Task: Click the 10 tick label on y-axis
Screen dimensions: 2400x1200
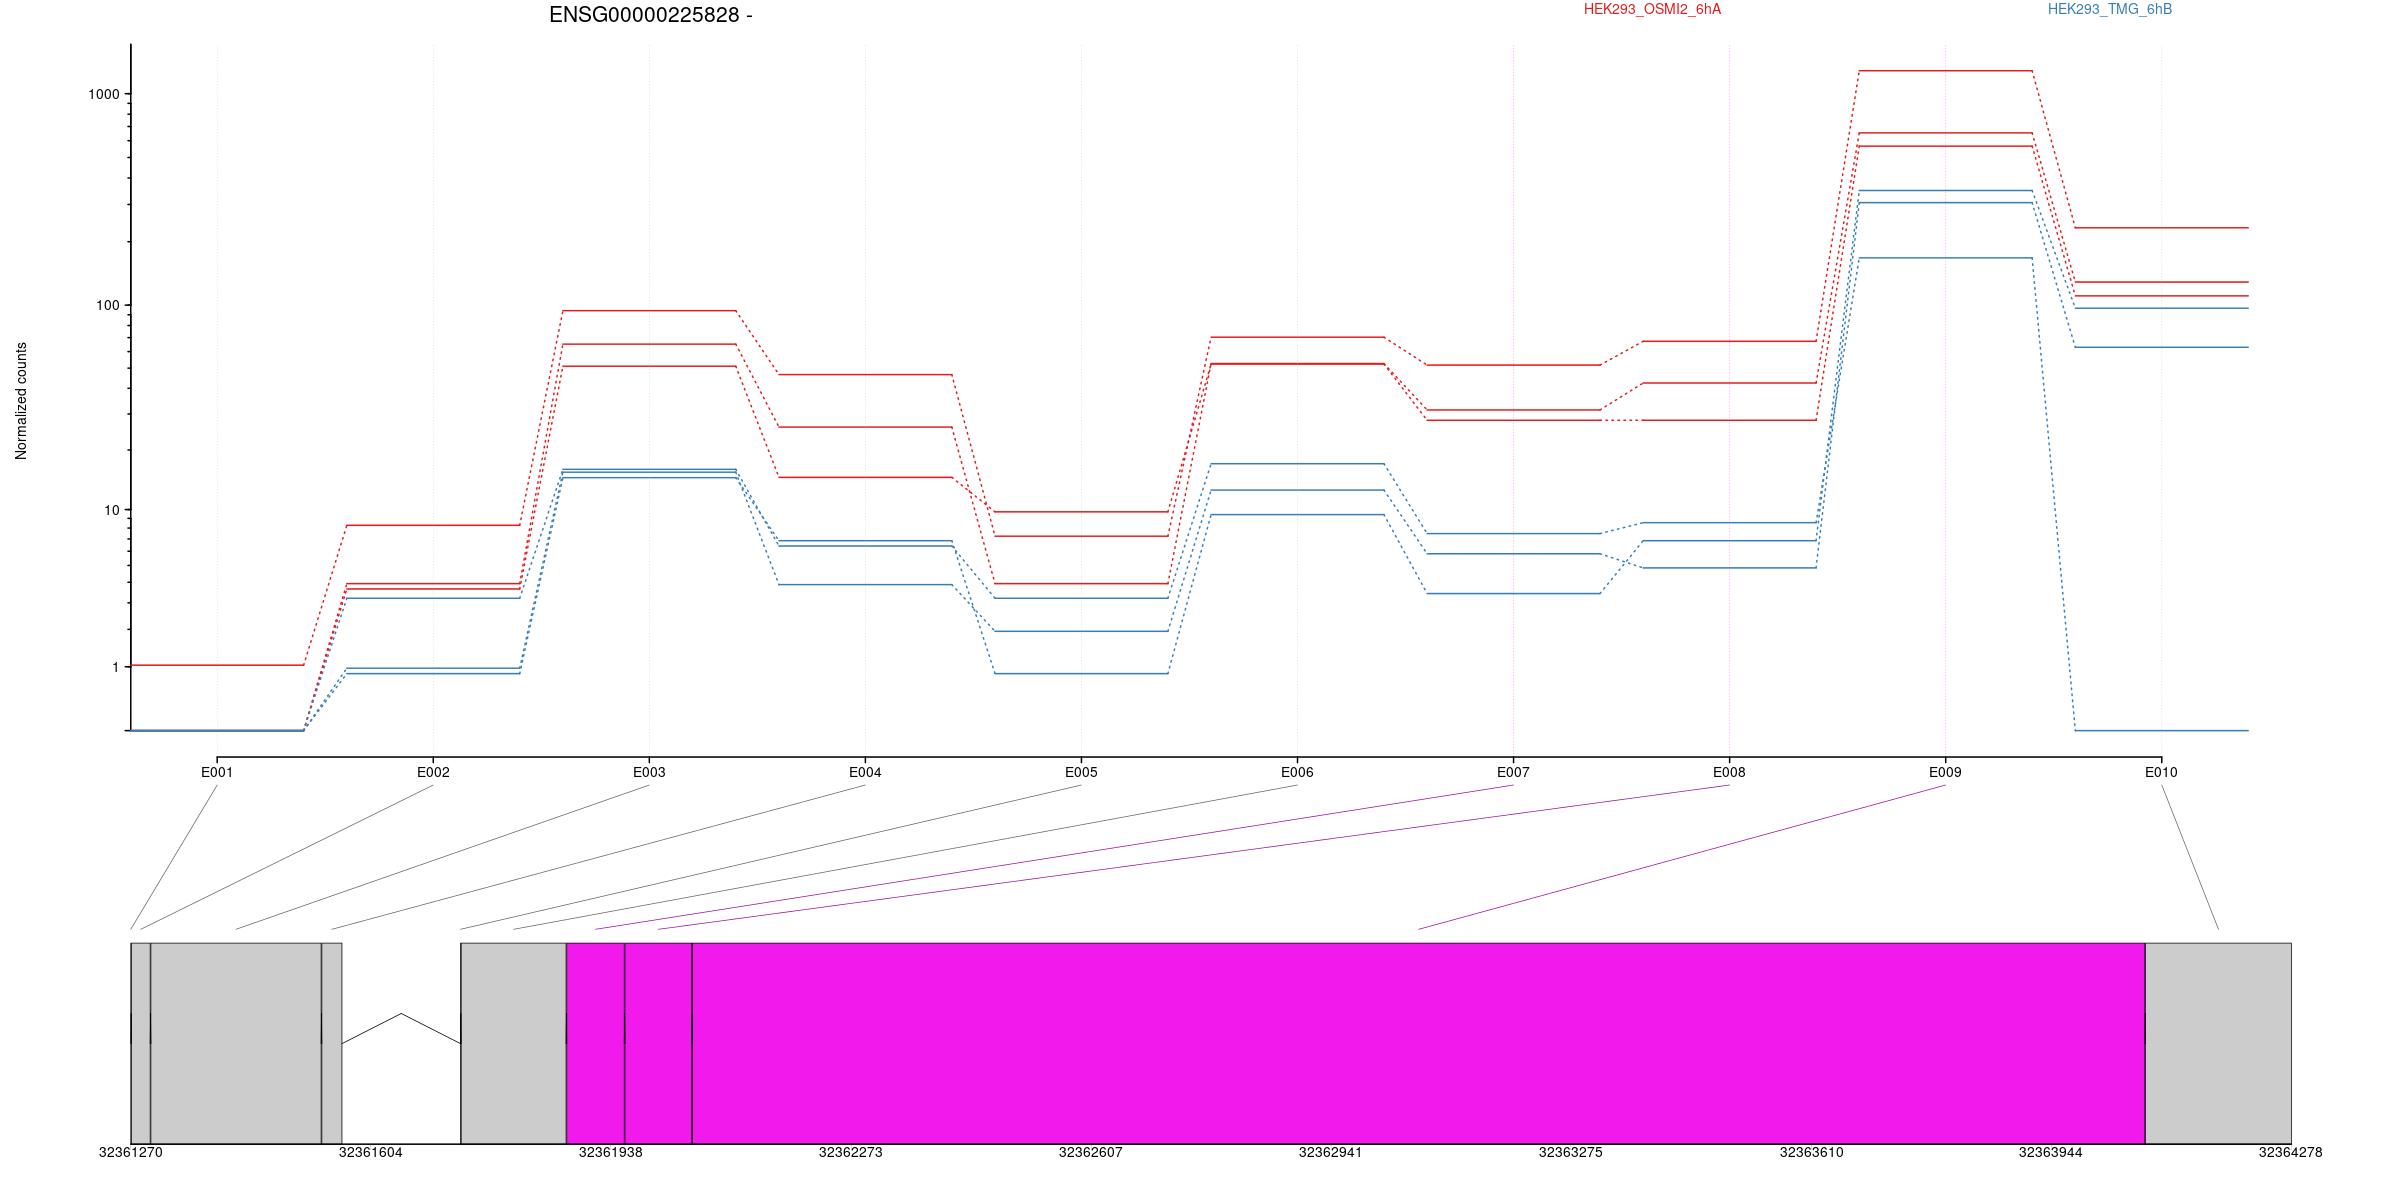Action: [111, 510]
